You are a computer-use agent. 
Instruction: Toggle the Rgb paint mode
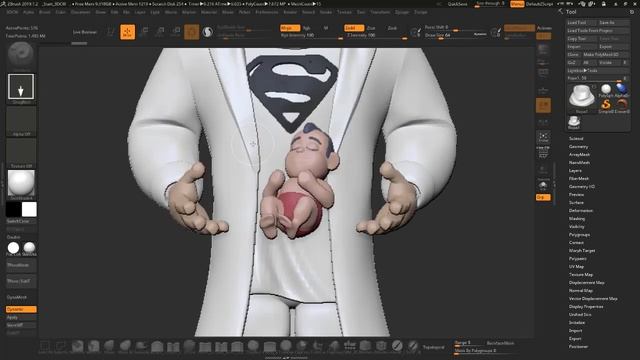(307, 28)
